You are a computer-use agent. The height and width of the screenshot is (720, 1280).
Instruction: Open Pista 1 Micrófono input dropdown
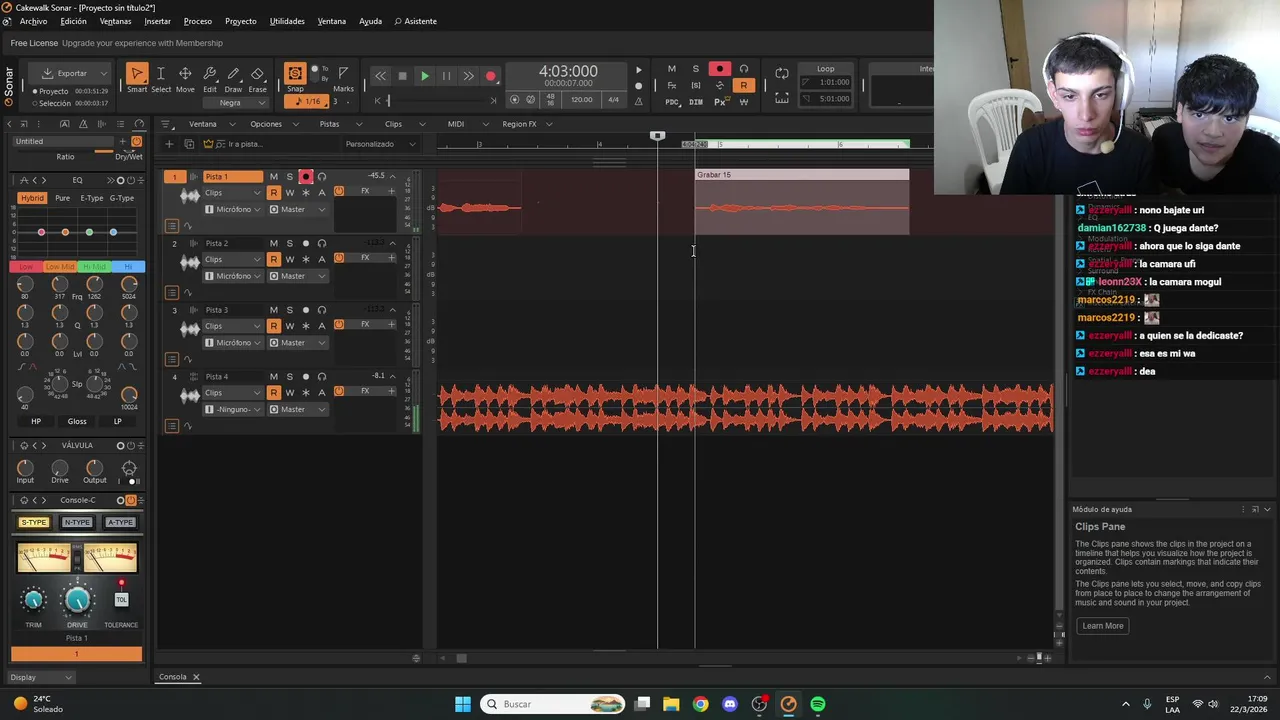233,209
